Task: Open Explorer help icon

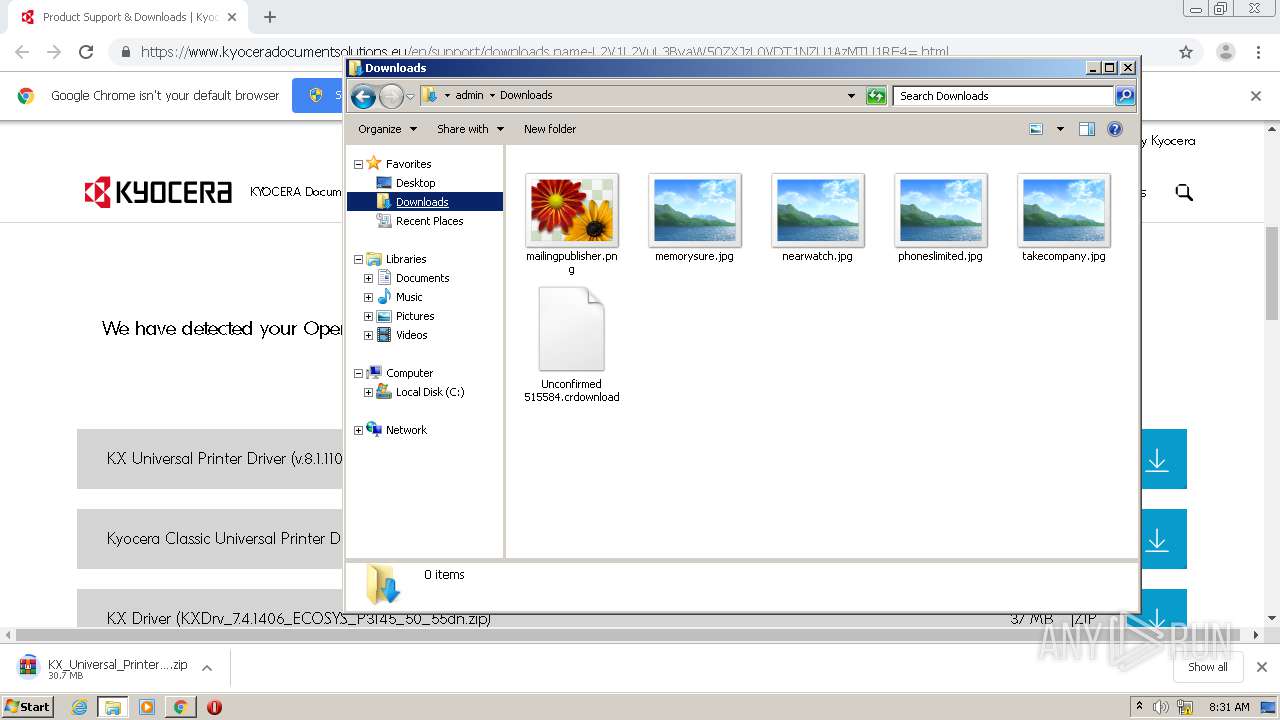Action: click(x=1115, y=129)
